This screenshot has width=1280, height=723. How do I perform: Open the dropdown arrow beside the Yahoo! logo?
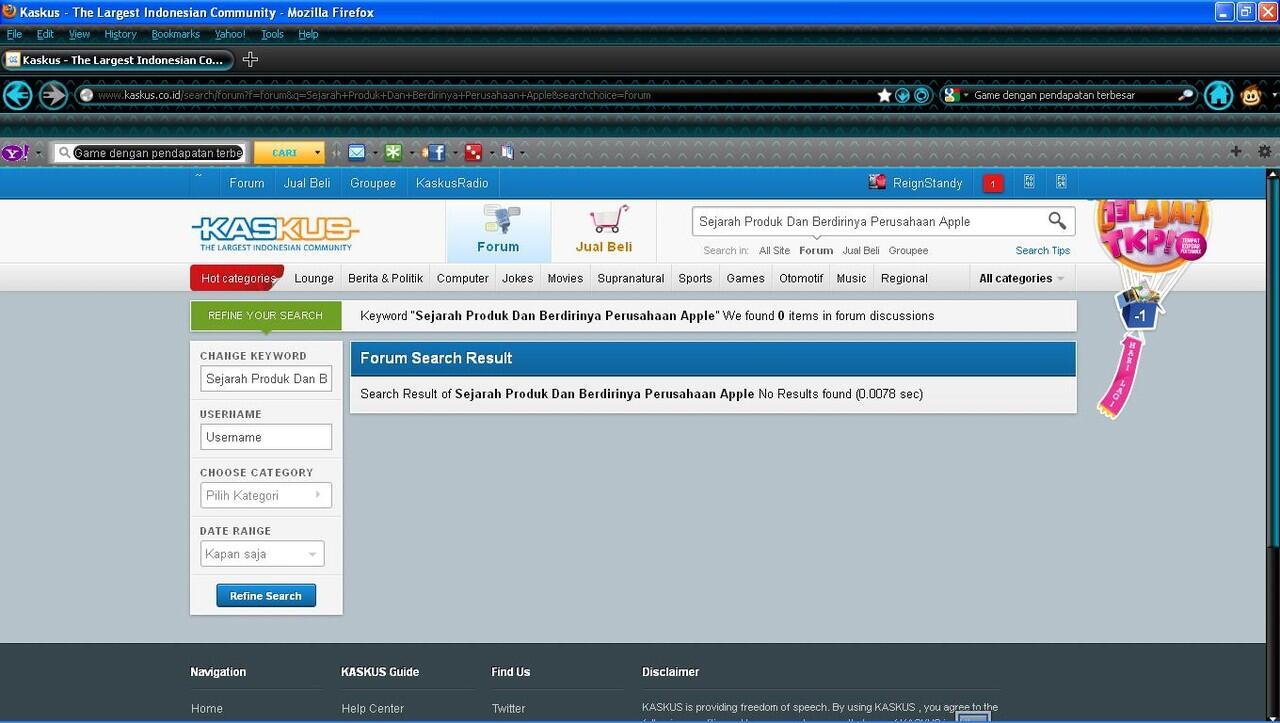(x=38, y=153)
